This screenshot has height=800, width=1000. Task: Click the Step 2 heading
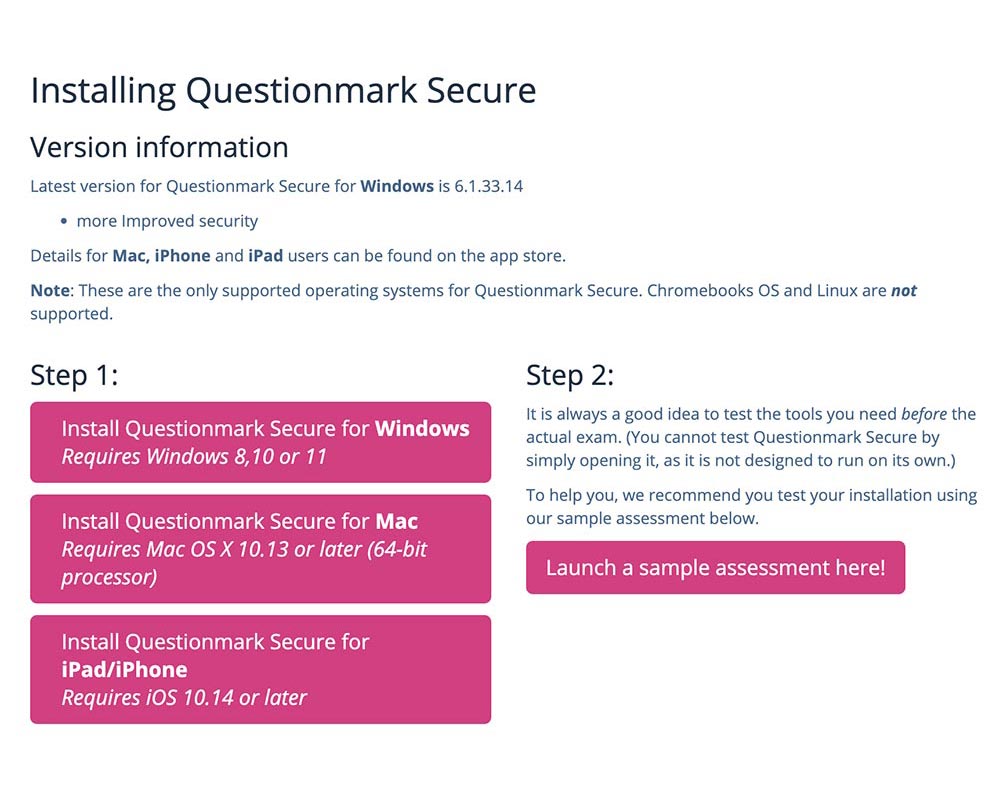pos(570,375)
